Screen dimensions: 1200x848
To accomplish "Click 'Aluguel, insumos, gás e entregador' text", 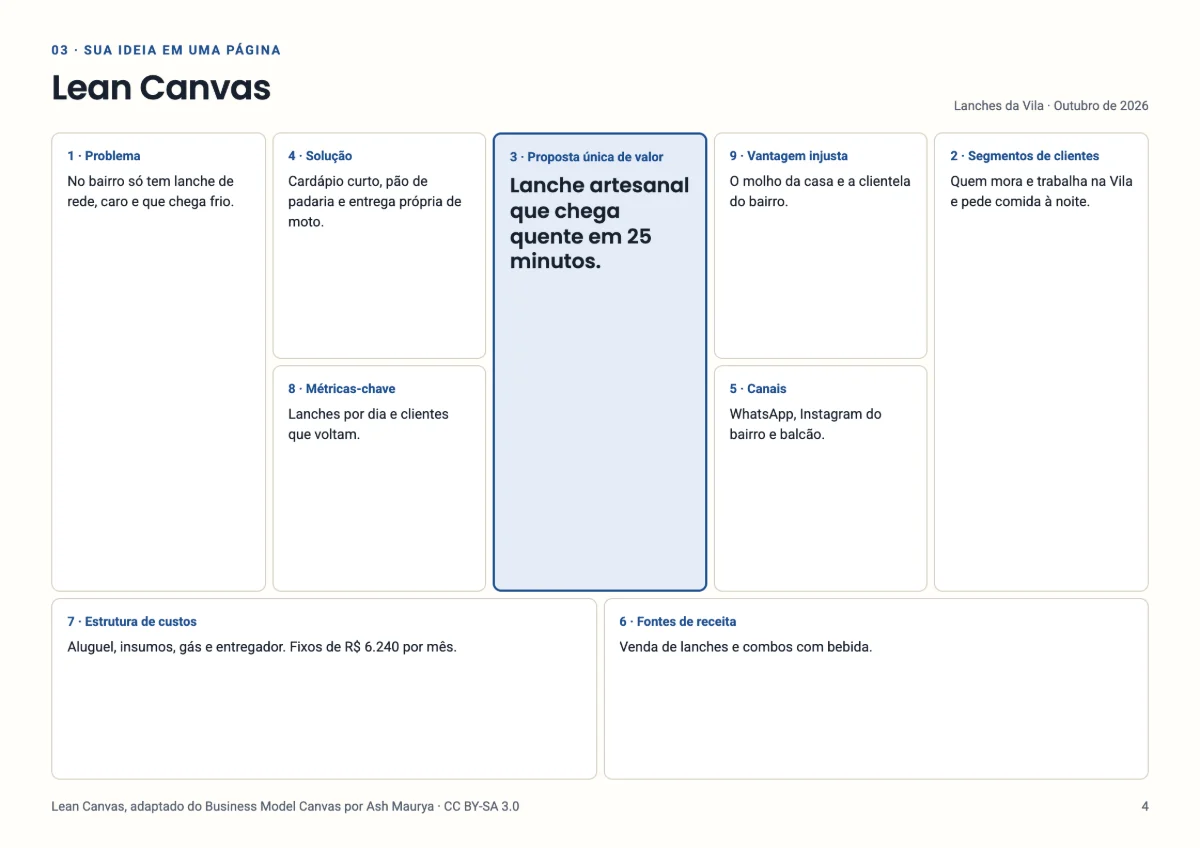I will tap(176, 647).
